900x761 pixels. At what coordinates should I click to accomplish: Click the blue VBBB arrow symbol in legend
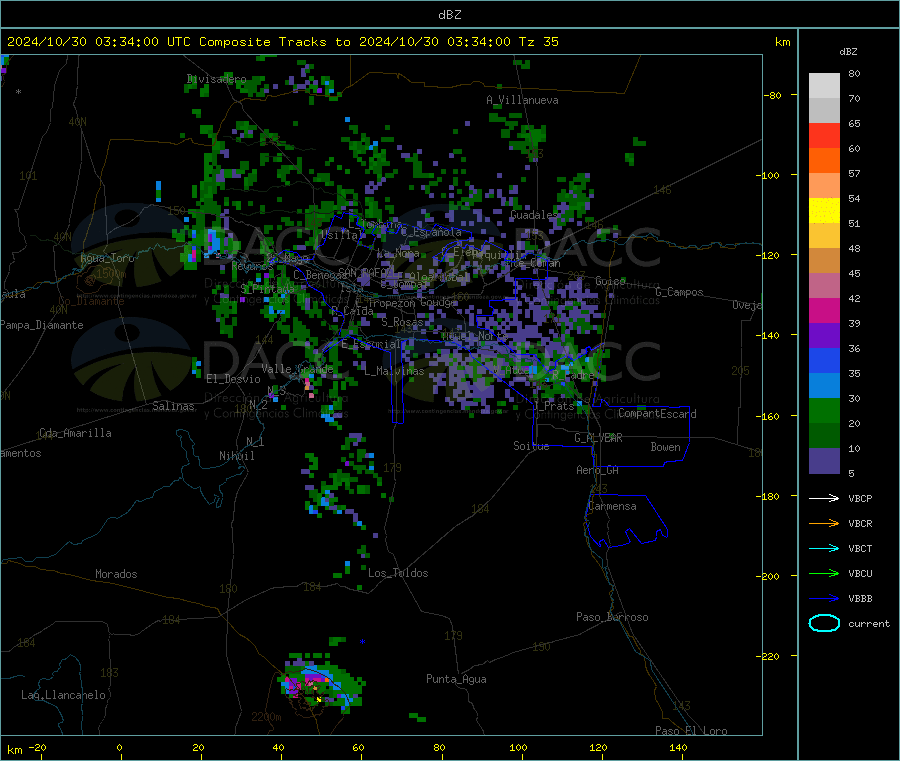tap(824, 599)
